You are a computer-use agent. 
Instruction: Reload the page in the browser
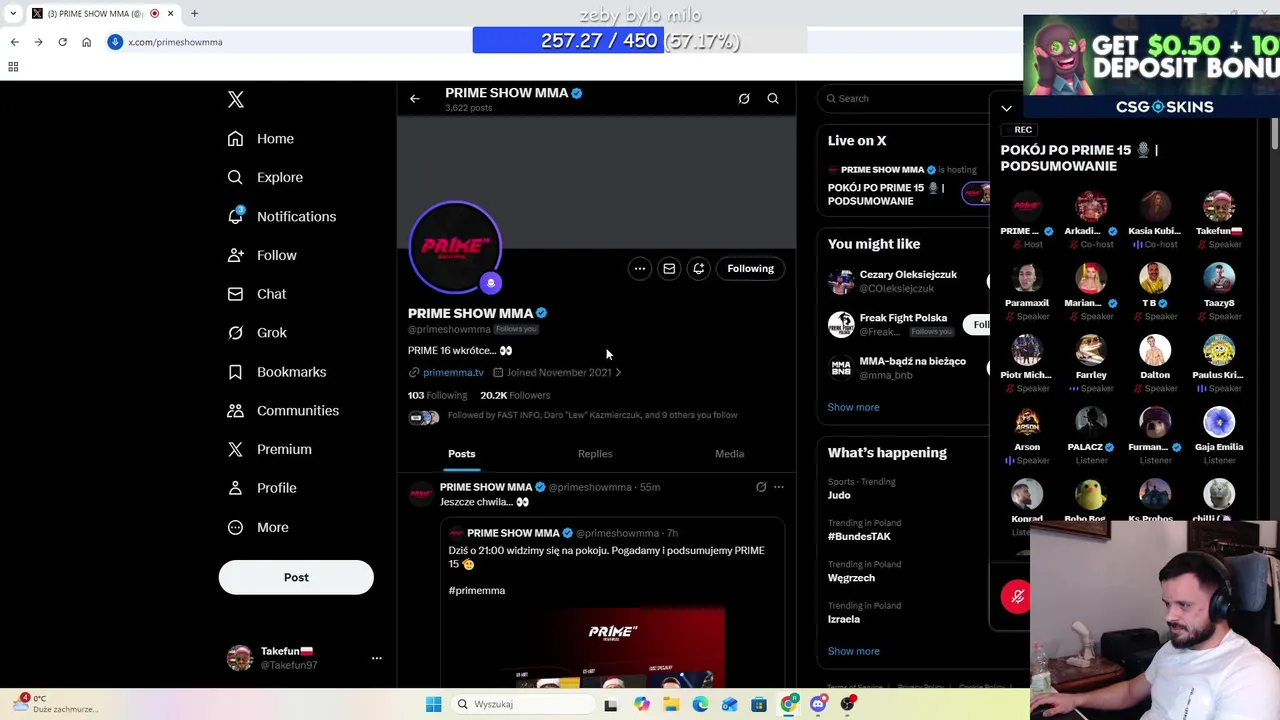pyautogui.click(x=62, y=42)
